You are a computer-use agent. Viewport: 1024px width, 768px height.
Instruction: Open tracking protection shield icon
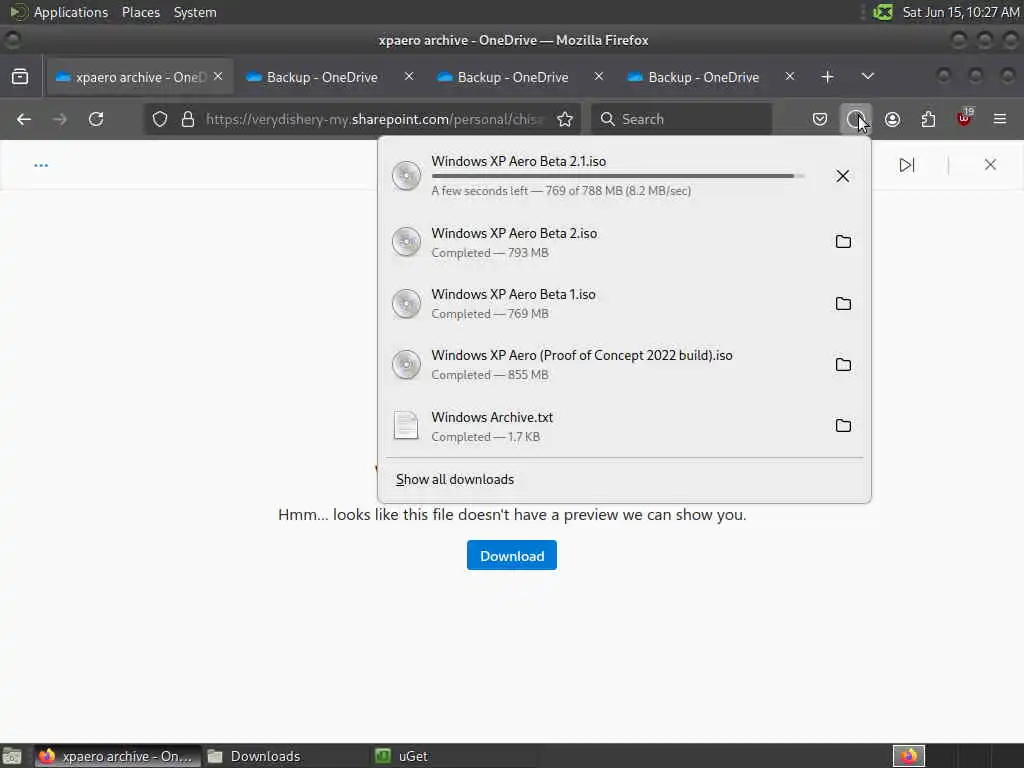160,119
